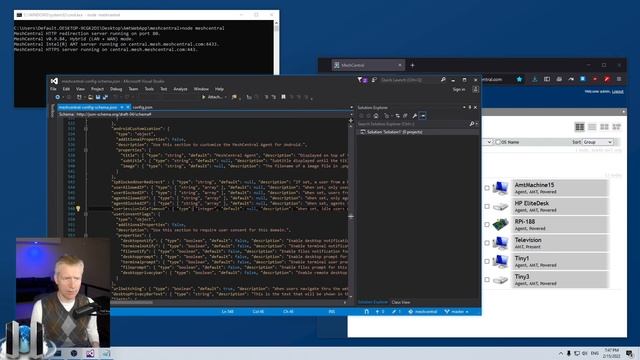Click the Open File toolbar icon

(x=90, y=97)
